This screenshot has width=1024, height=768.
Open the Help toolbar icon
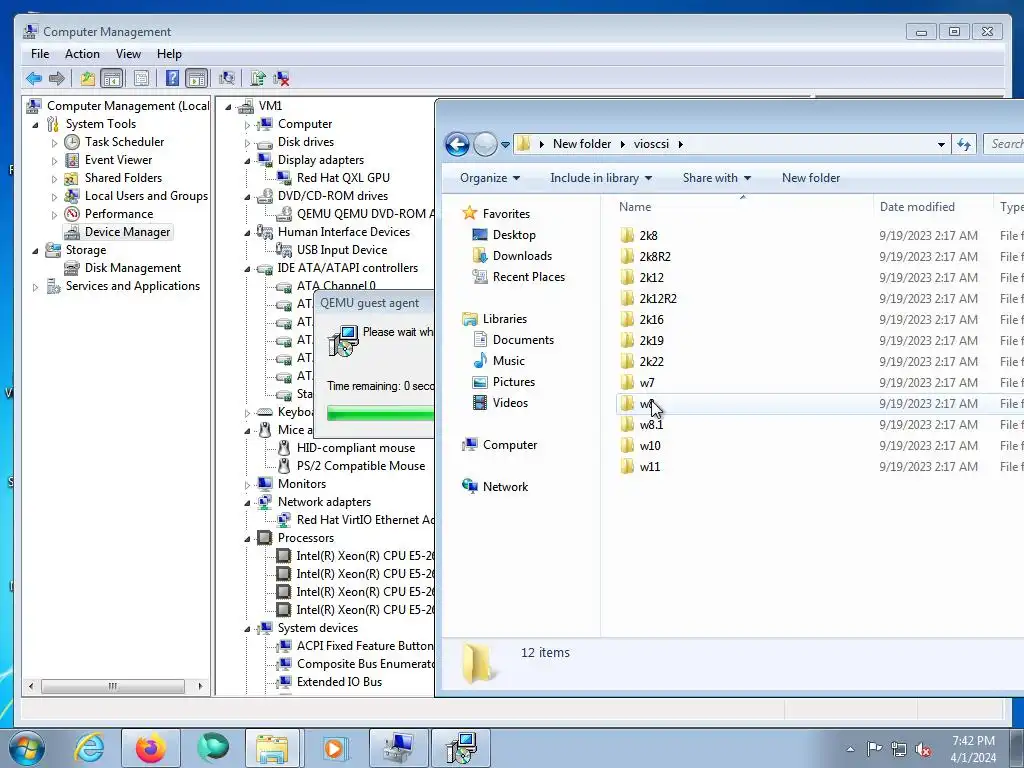click(172, 79)
